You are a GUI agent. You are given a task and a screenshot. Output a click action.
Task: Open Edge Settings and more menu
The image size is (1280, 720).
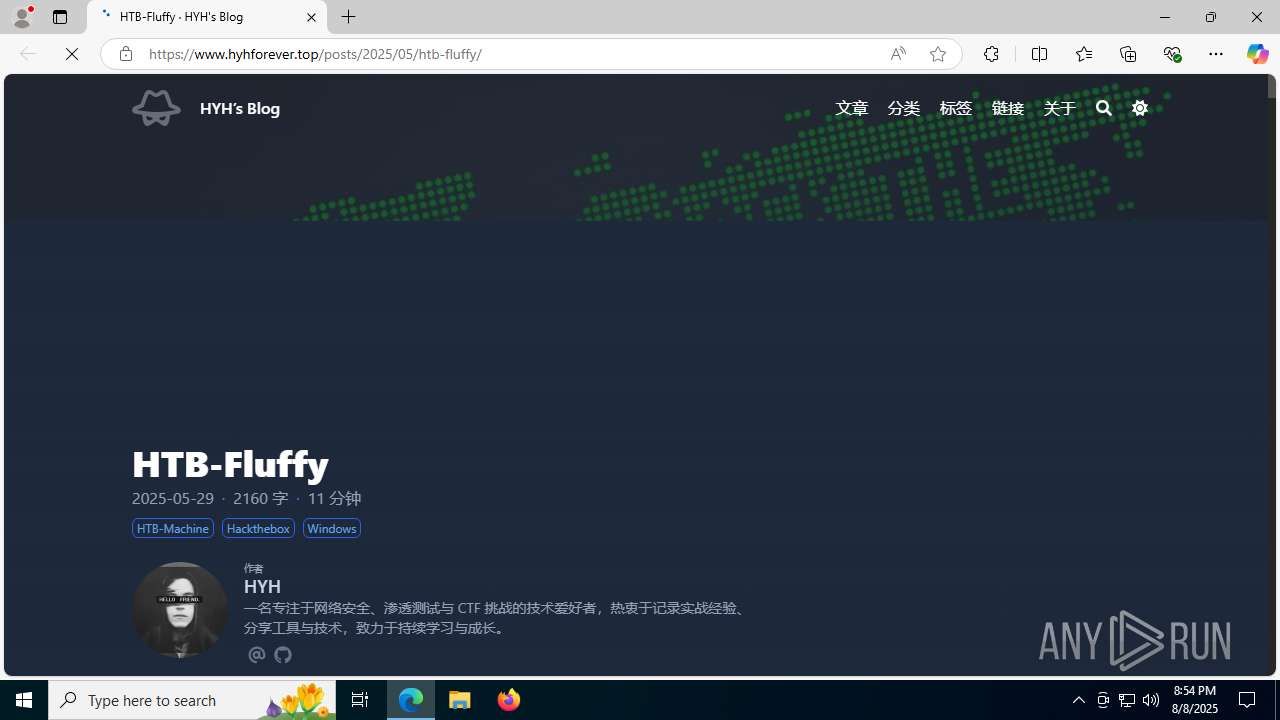tap(1216, 54)
